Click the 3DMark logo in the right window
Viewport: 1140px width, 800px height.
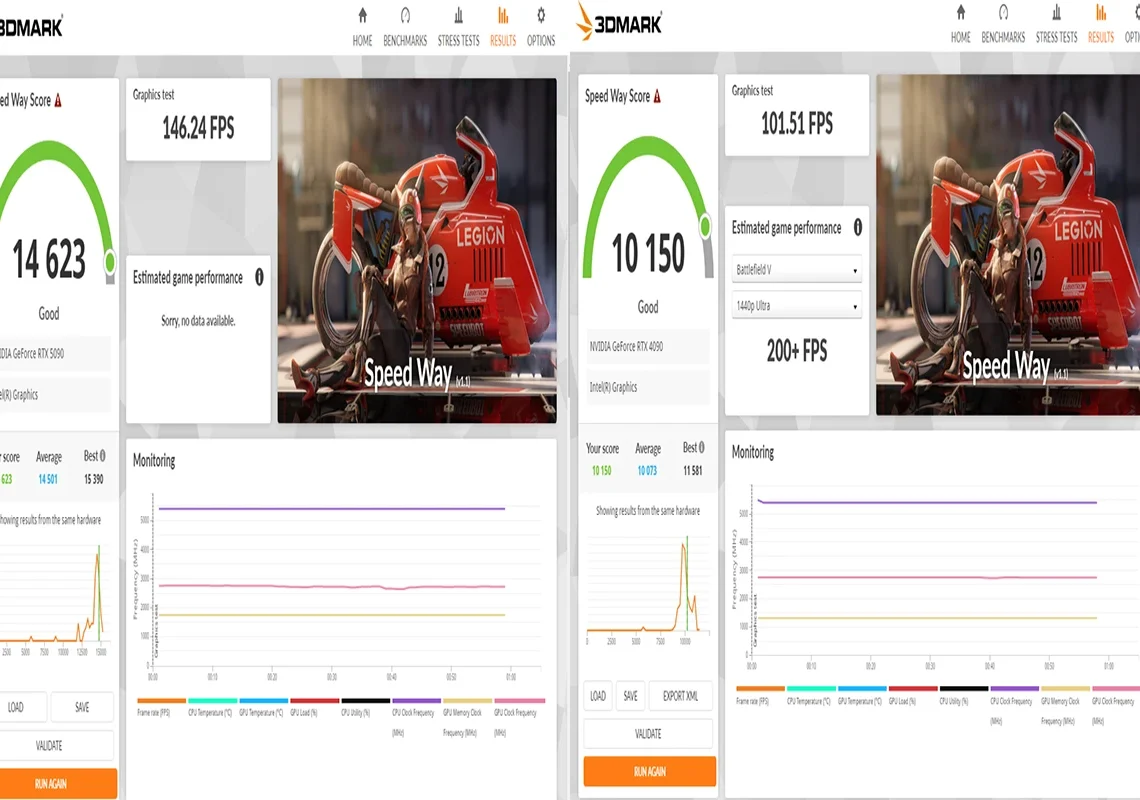coord(619,22)
